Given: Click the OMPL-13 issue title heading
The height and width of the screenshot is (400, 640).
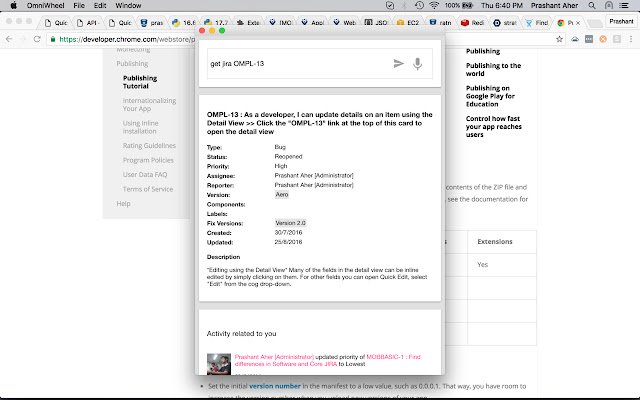Looking at the screenshot, I should tap(320, 123).
